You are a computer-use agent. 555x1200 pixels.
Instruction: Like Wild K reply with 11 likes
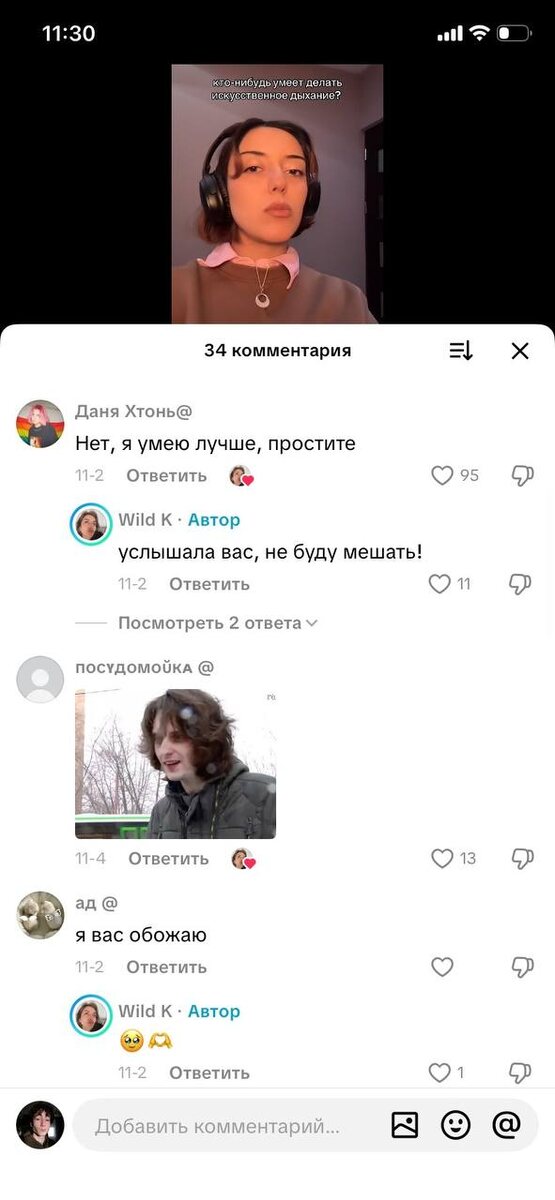tap(440, 584)
